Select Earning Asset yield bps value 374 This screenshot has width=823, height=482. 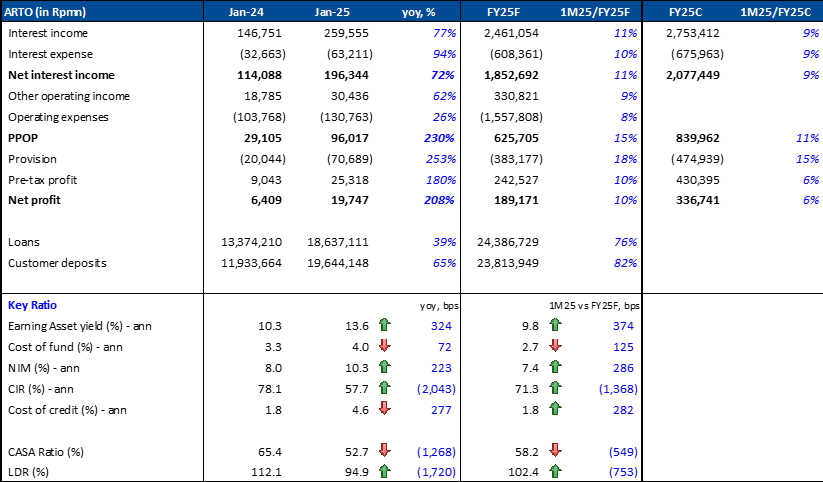click(x=623, y=326)
